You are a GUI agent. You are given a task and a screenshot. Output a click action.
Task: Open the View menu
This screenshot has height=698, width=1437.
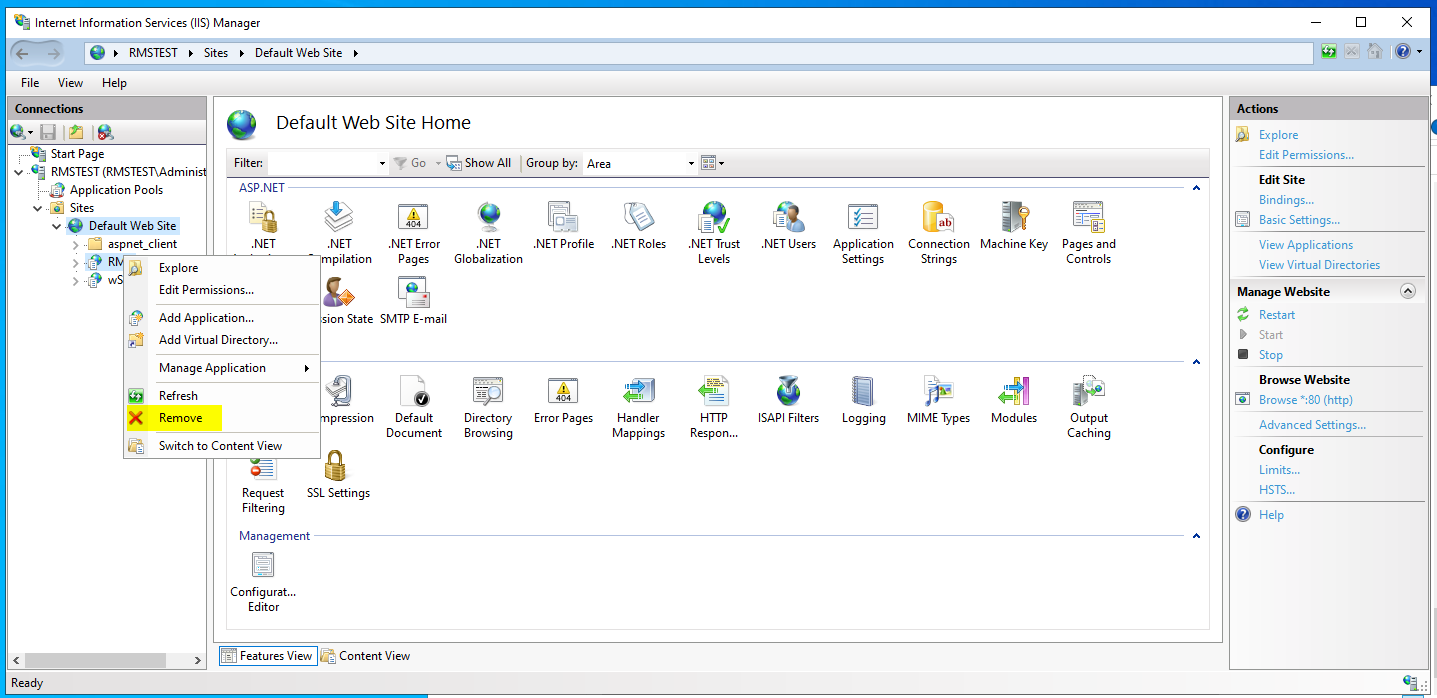tap(70, 83)
